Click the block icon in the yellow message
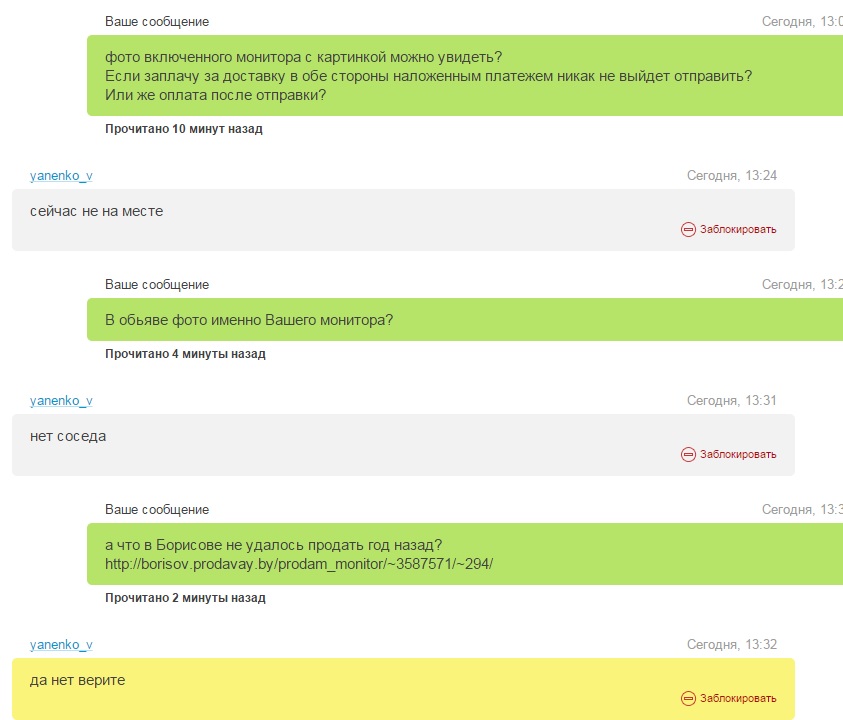 pyautogui.click(x=688, y=698)
